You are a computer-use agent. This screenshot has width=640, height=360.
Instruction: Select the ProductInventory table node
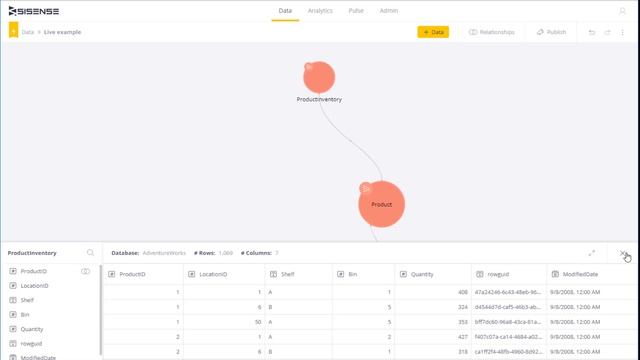coord(319,78)
